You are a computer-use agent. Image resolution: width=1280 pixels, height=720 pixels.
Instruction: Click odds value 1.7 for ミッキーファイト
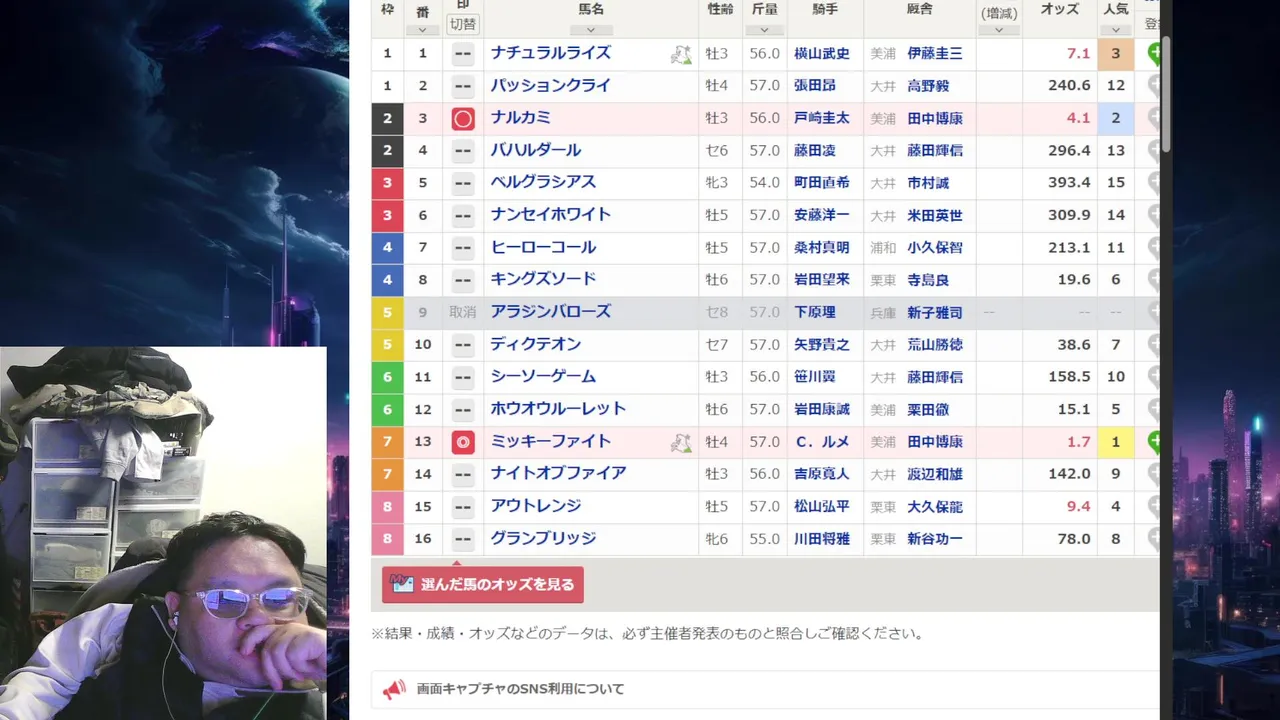pos(1079,441)
